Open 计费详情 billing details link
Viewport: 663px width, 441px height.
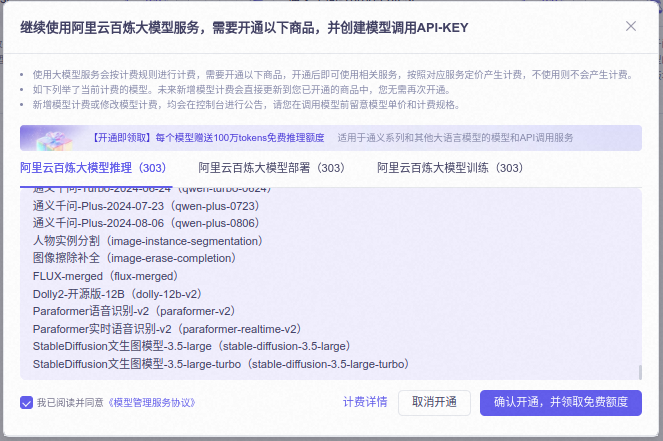(x=365, y=402)
